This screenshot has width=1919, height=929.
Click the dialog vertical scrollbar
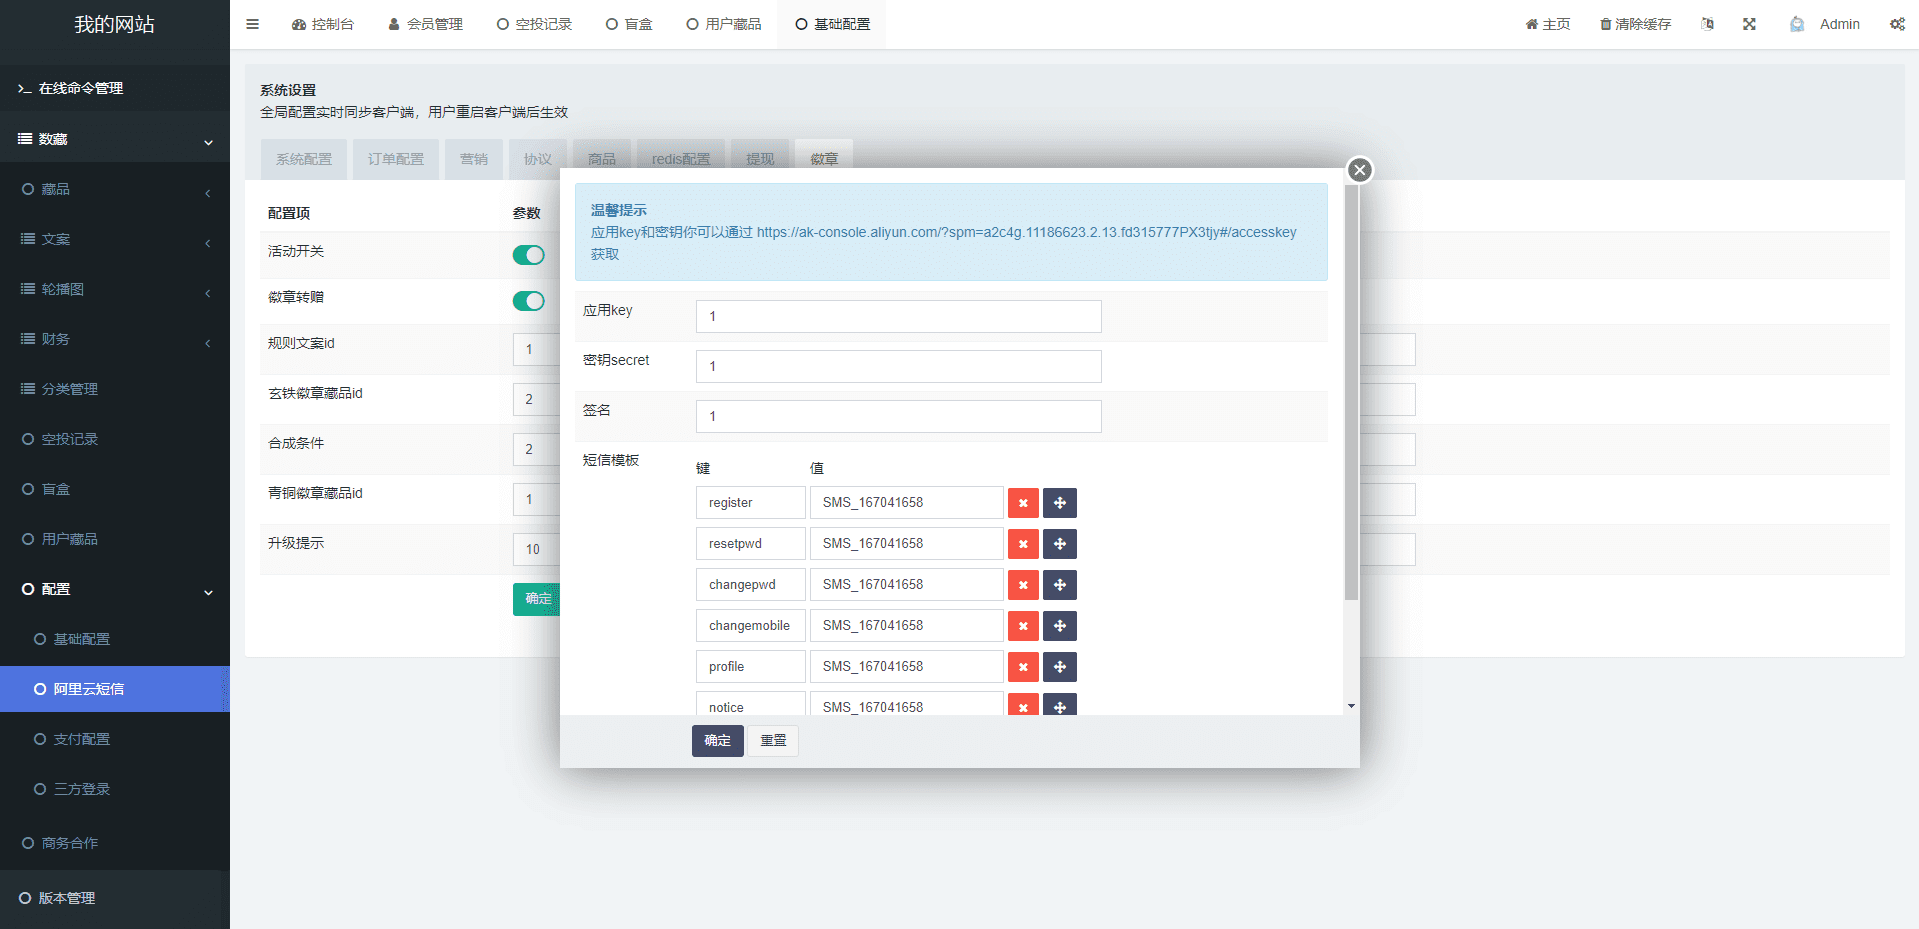(1351, 400)
